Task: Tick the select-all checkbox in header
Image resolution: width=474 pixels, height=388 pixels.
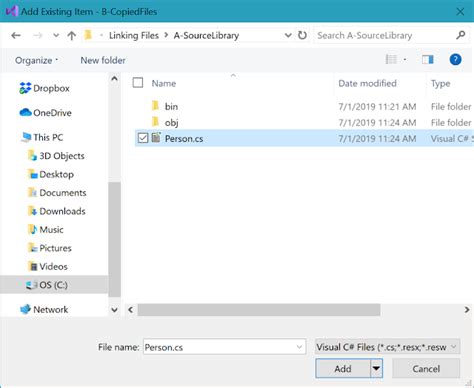Action: pyautogui.click(x=138, y=83)
